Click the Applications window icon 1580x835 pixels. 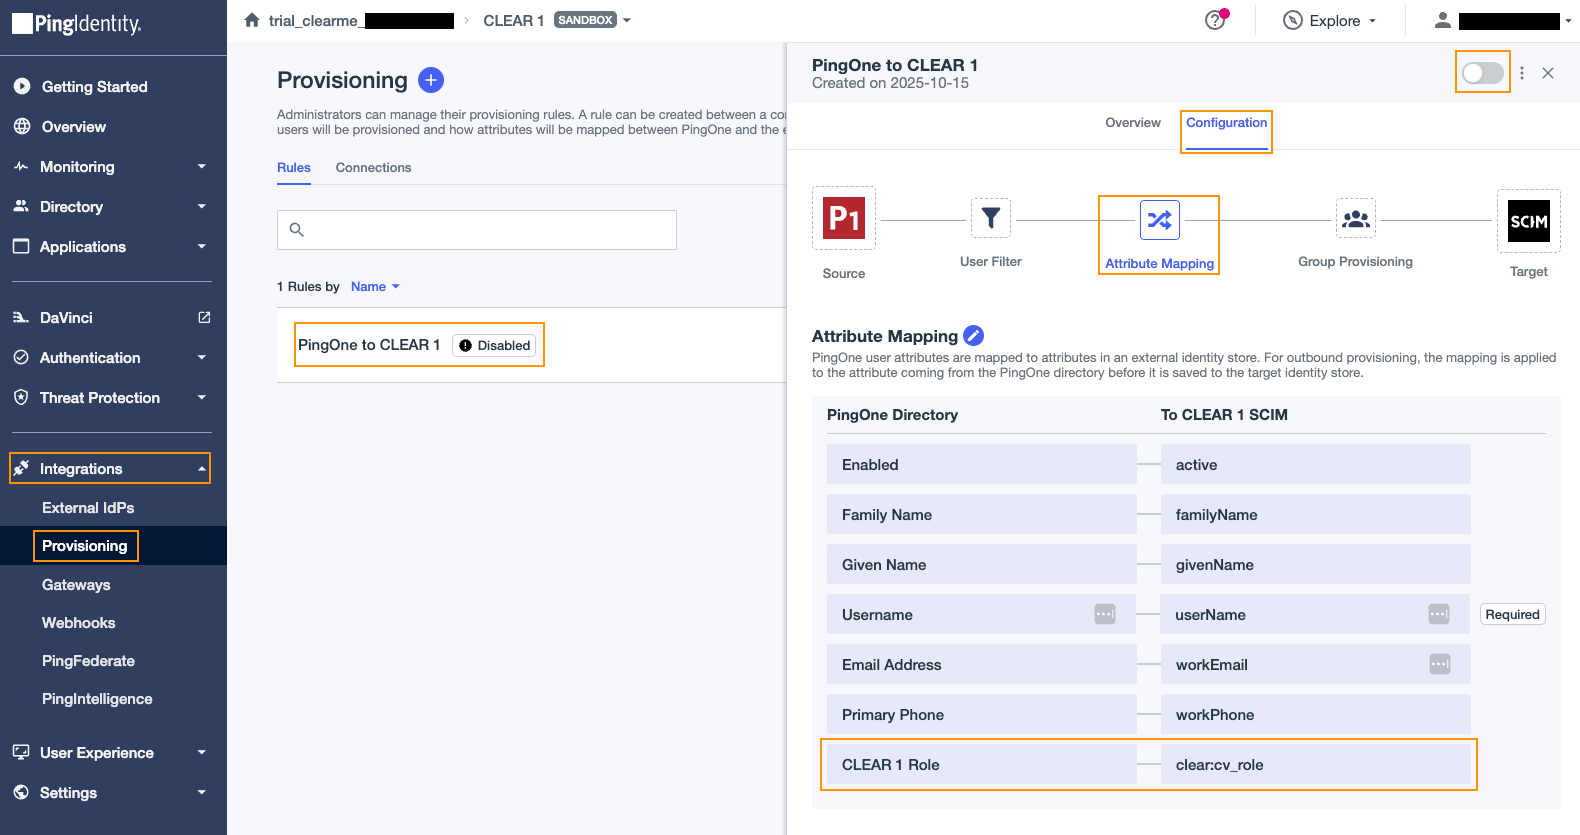coord(21,247)
